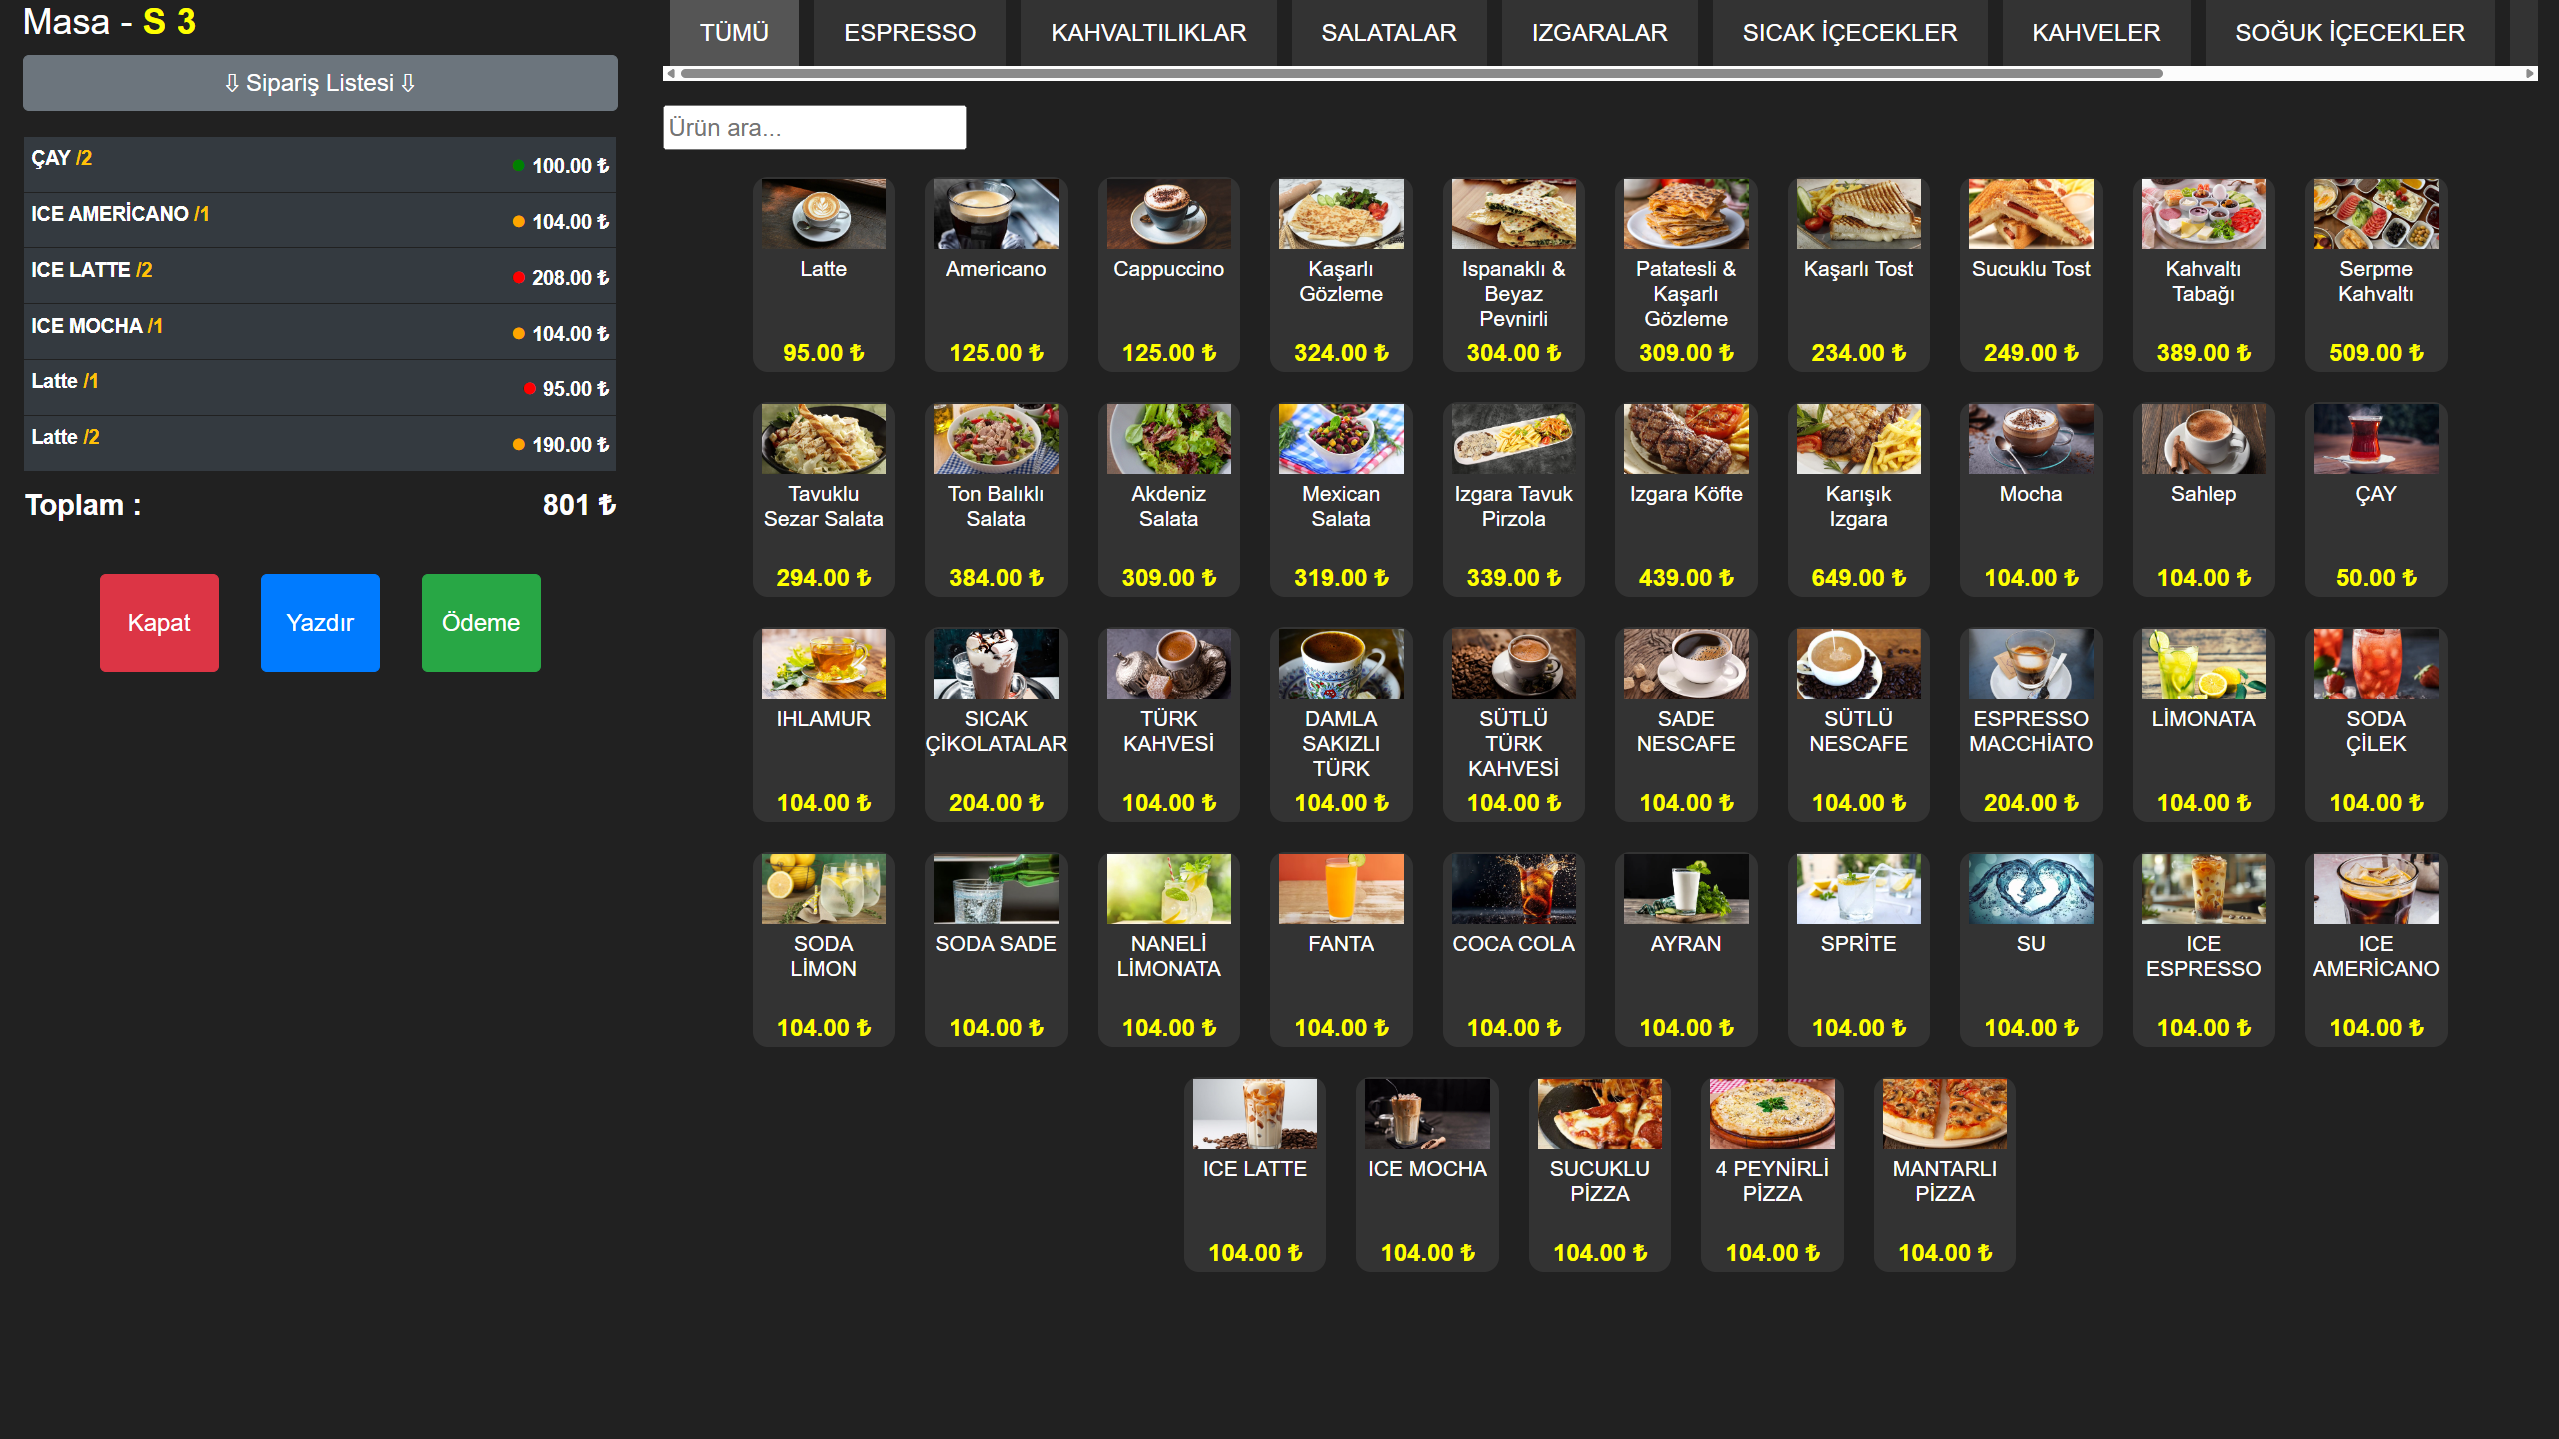Image resolution: width=2559 pixels, height=1439 pixels.
Task: Expand the Sipariş Listesi panel
Action: (320, 83)
